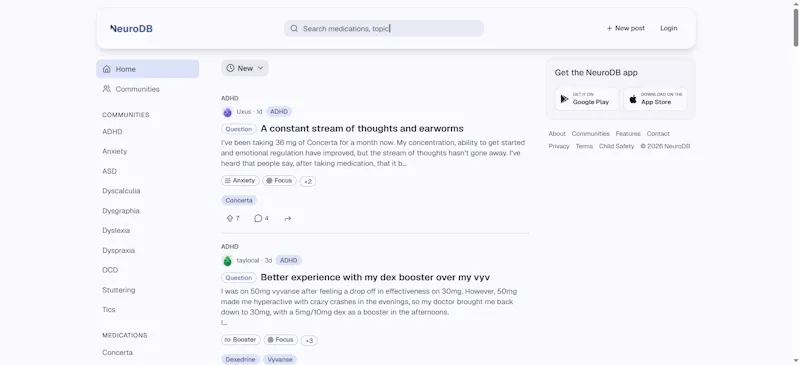Screen dimensions: 800x365
Task: Open the Tics community
Action: [109, 310]
